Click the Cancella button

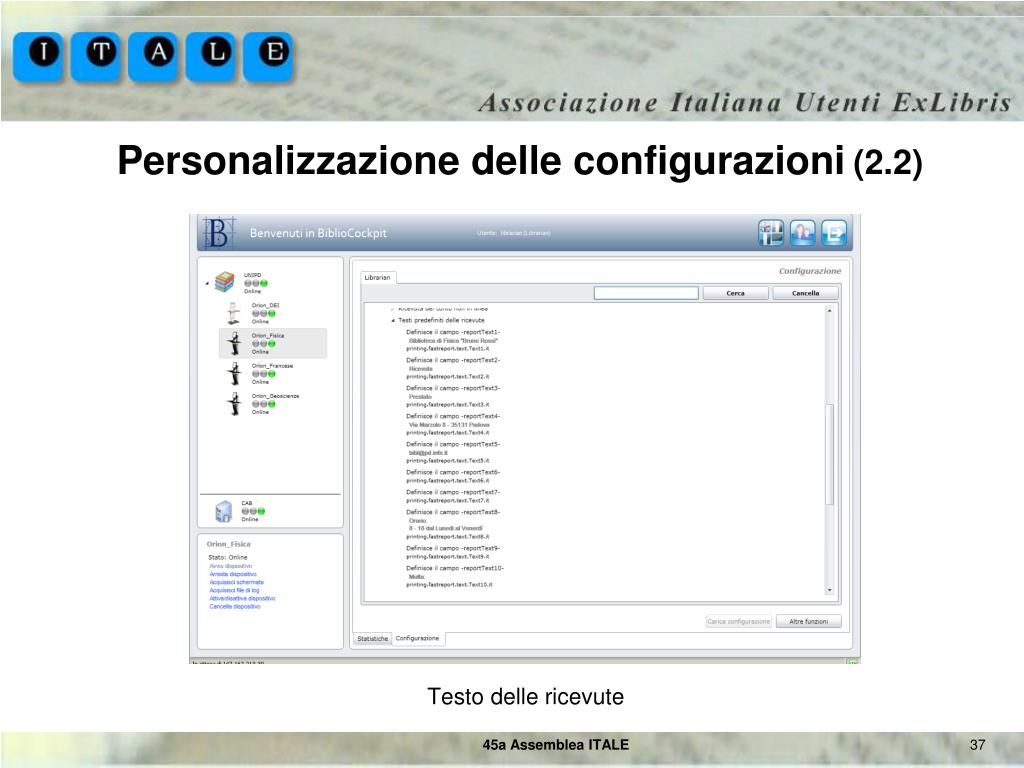(x=805, y=293)
